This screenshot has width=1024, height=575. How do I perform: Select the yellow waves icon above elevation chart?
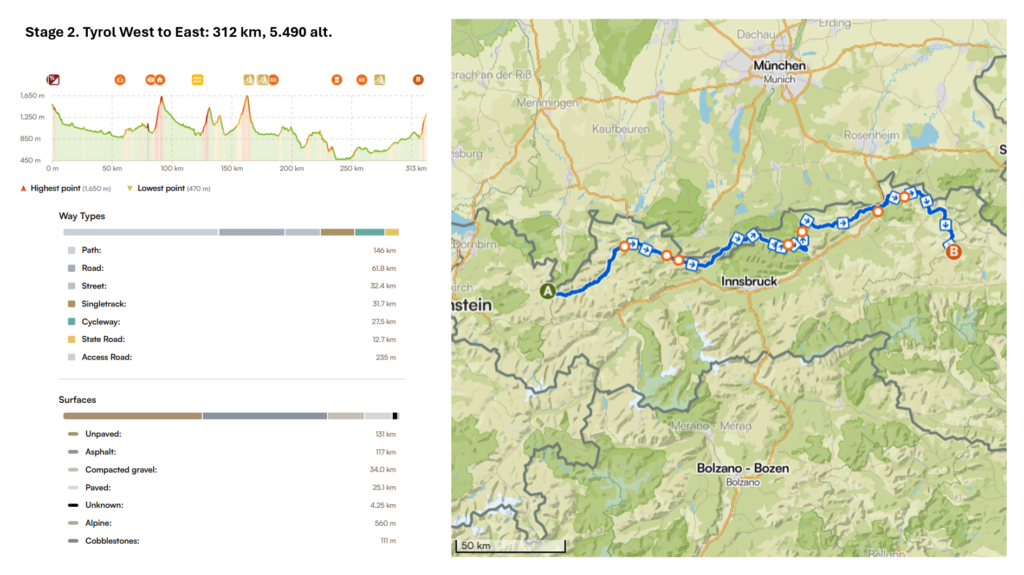click(198, 79)
